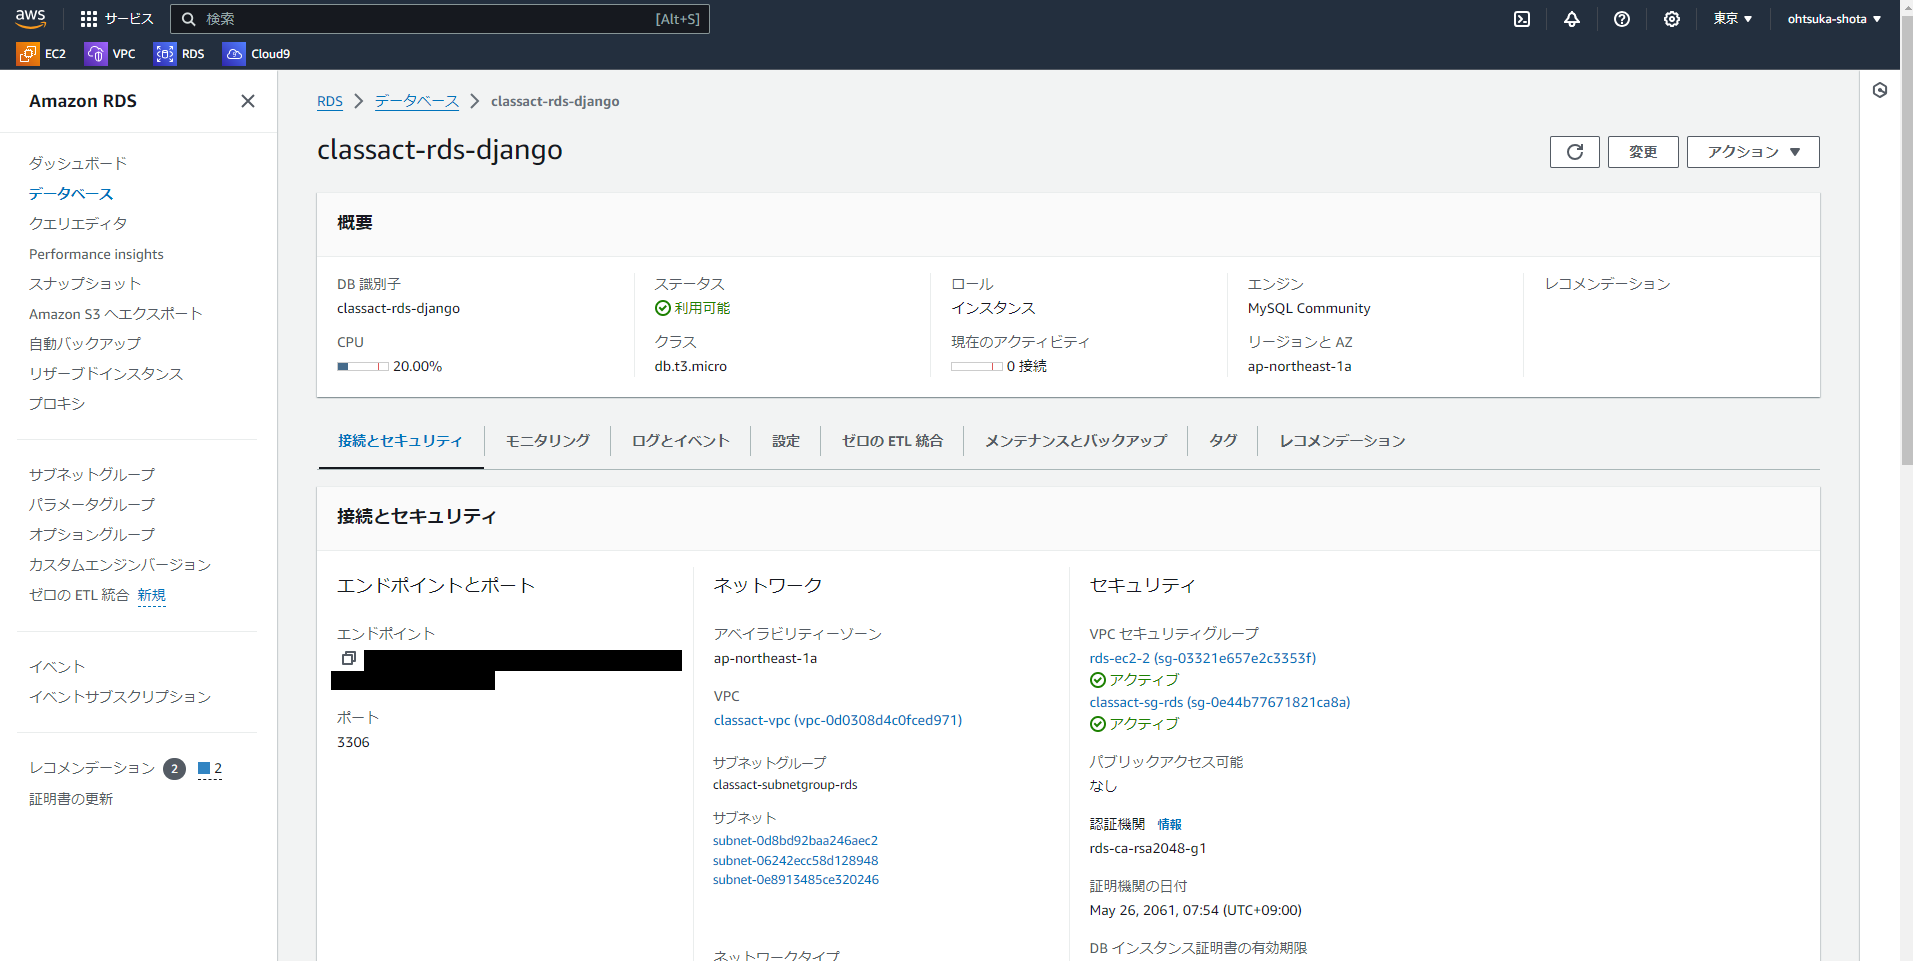Click the サービス label in top bar
The width and height of the screenshot is (1913, 961).
(x=129, y=19)
